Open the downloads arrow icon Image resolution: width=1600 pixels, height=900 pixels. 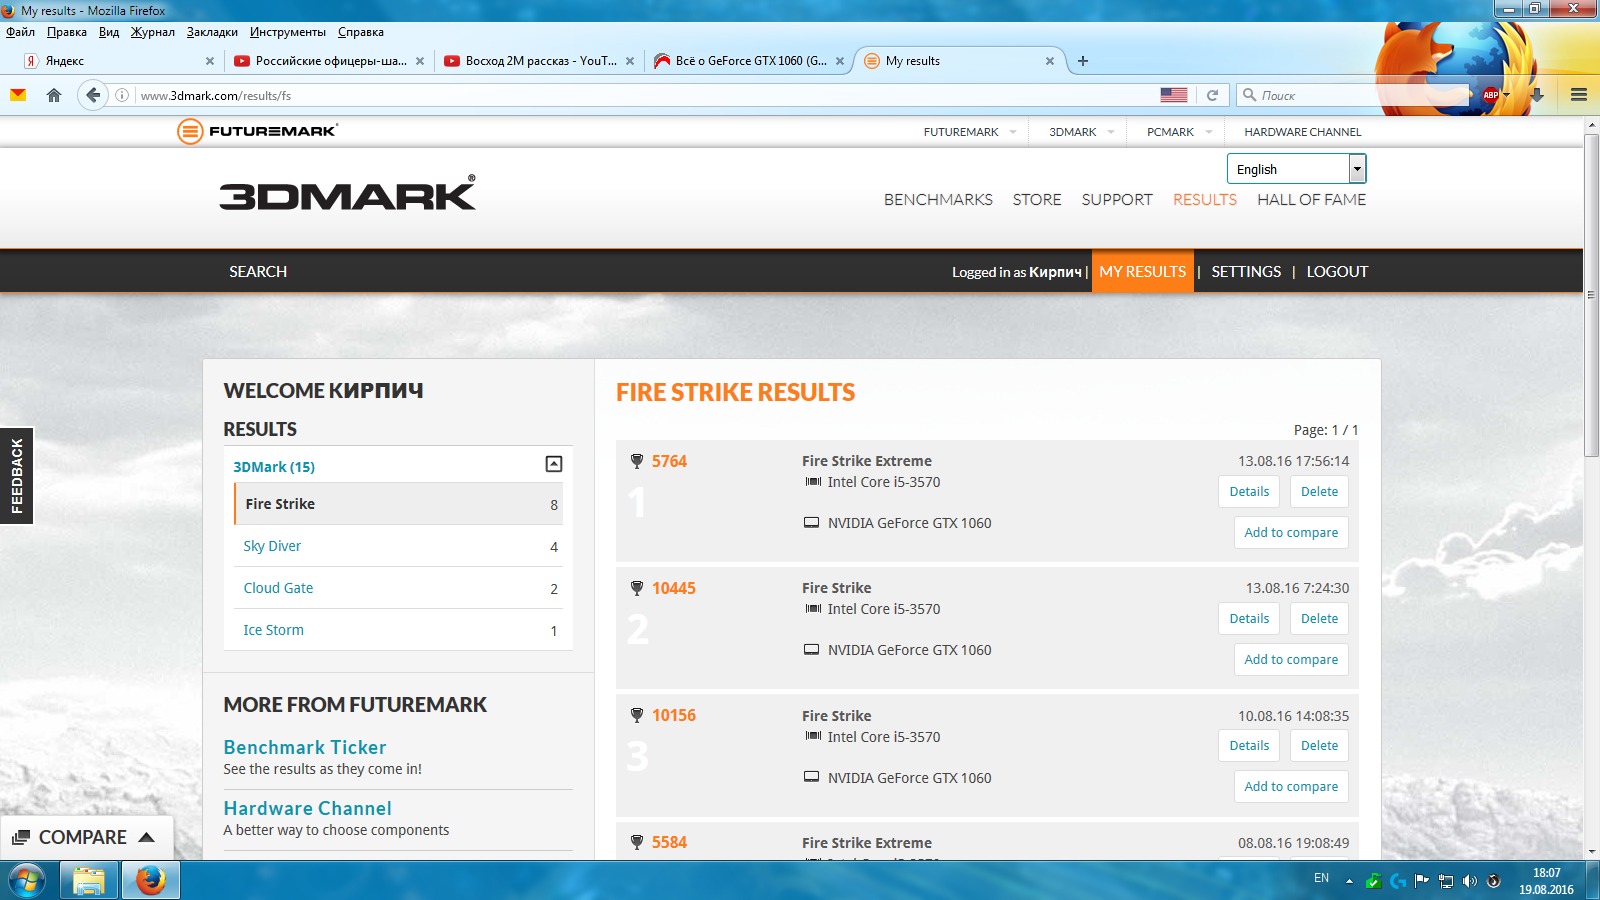[x=1537, y=95]
